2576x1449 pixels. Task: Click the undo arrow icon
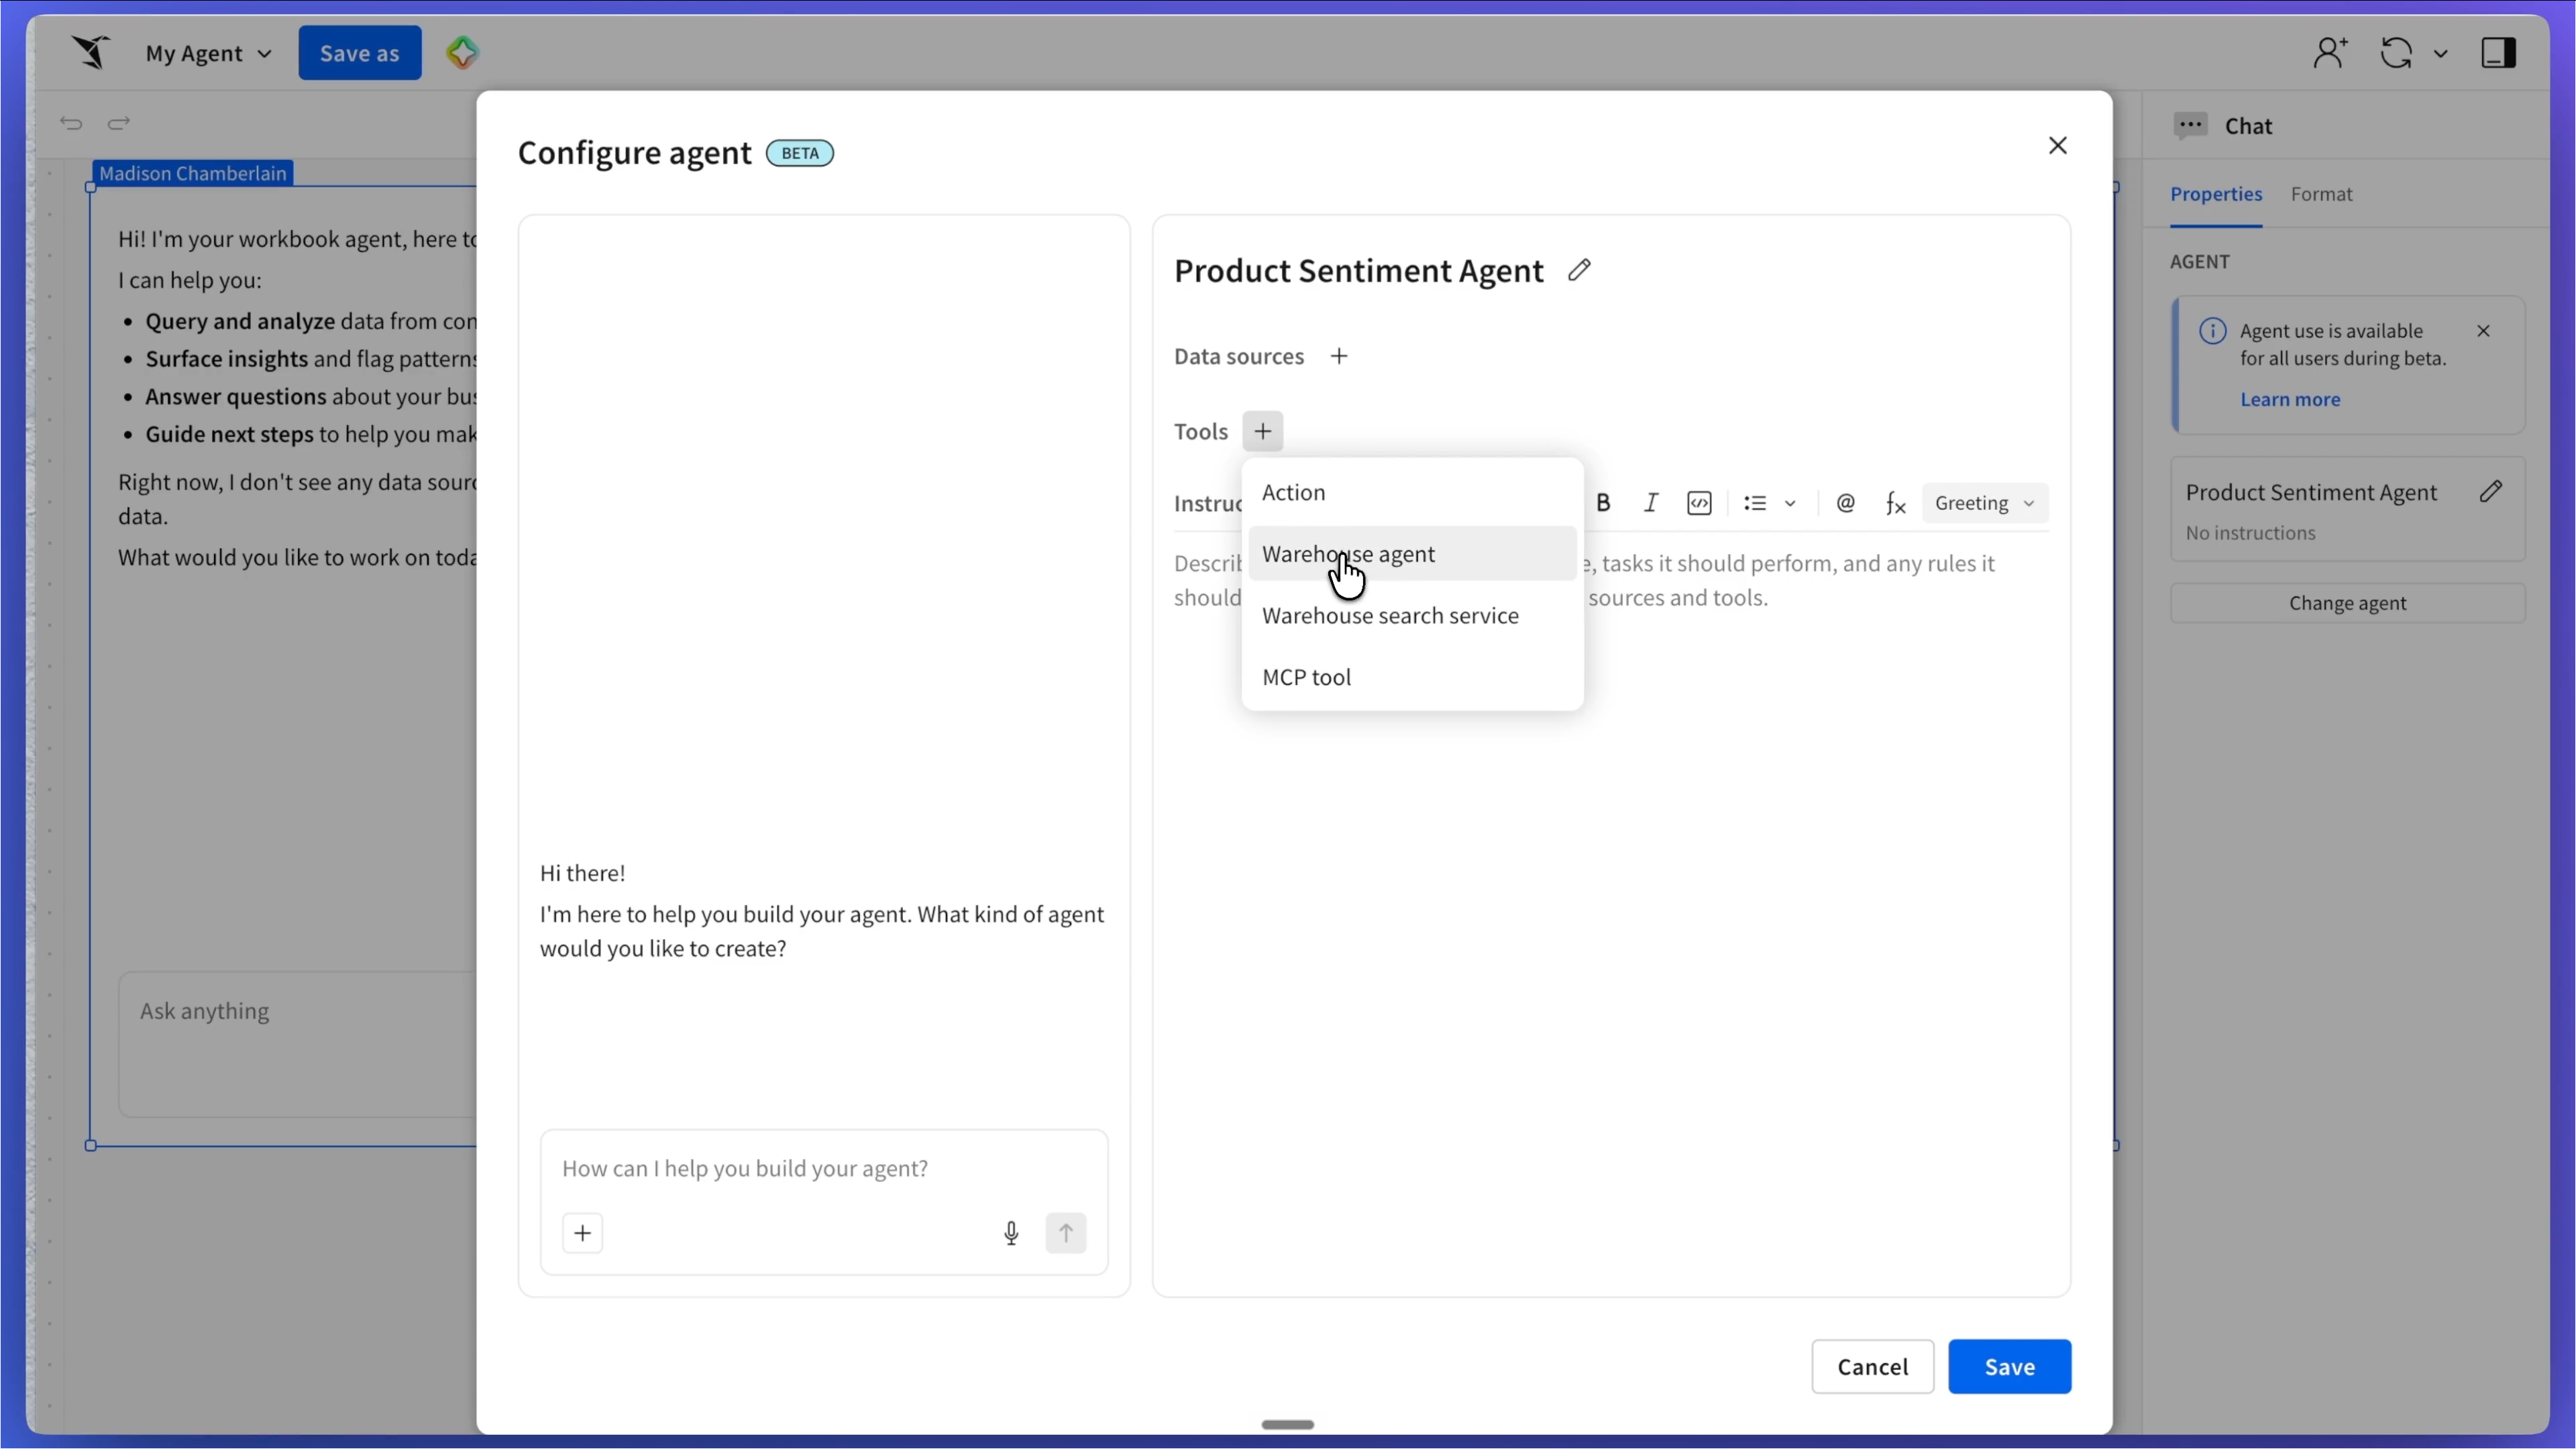[x=71, y=123]
